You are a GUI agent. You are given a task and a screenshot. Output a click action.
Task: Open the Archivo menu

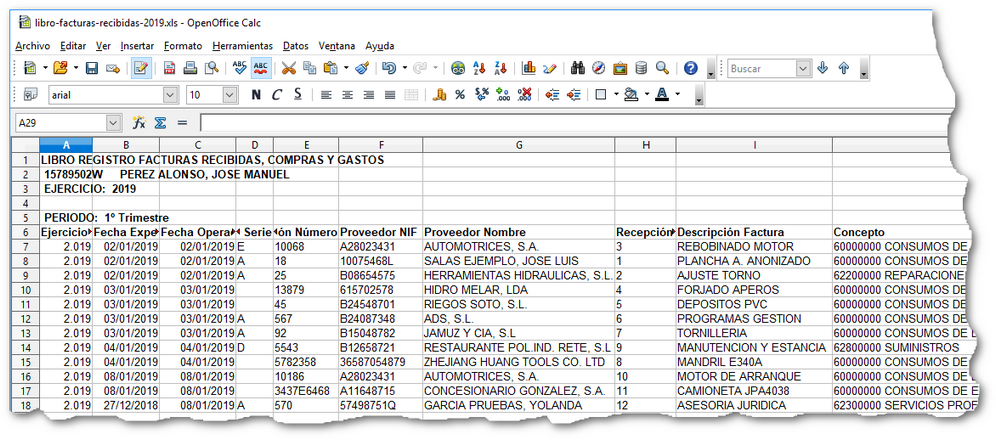point(32,46)
